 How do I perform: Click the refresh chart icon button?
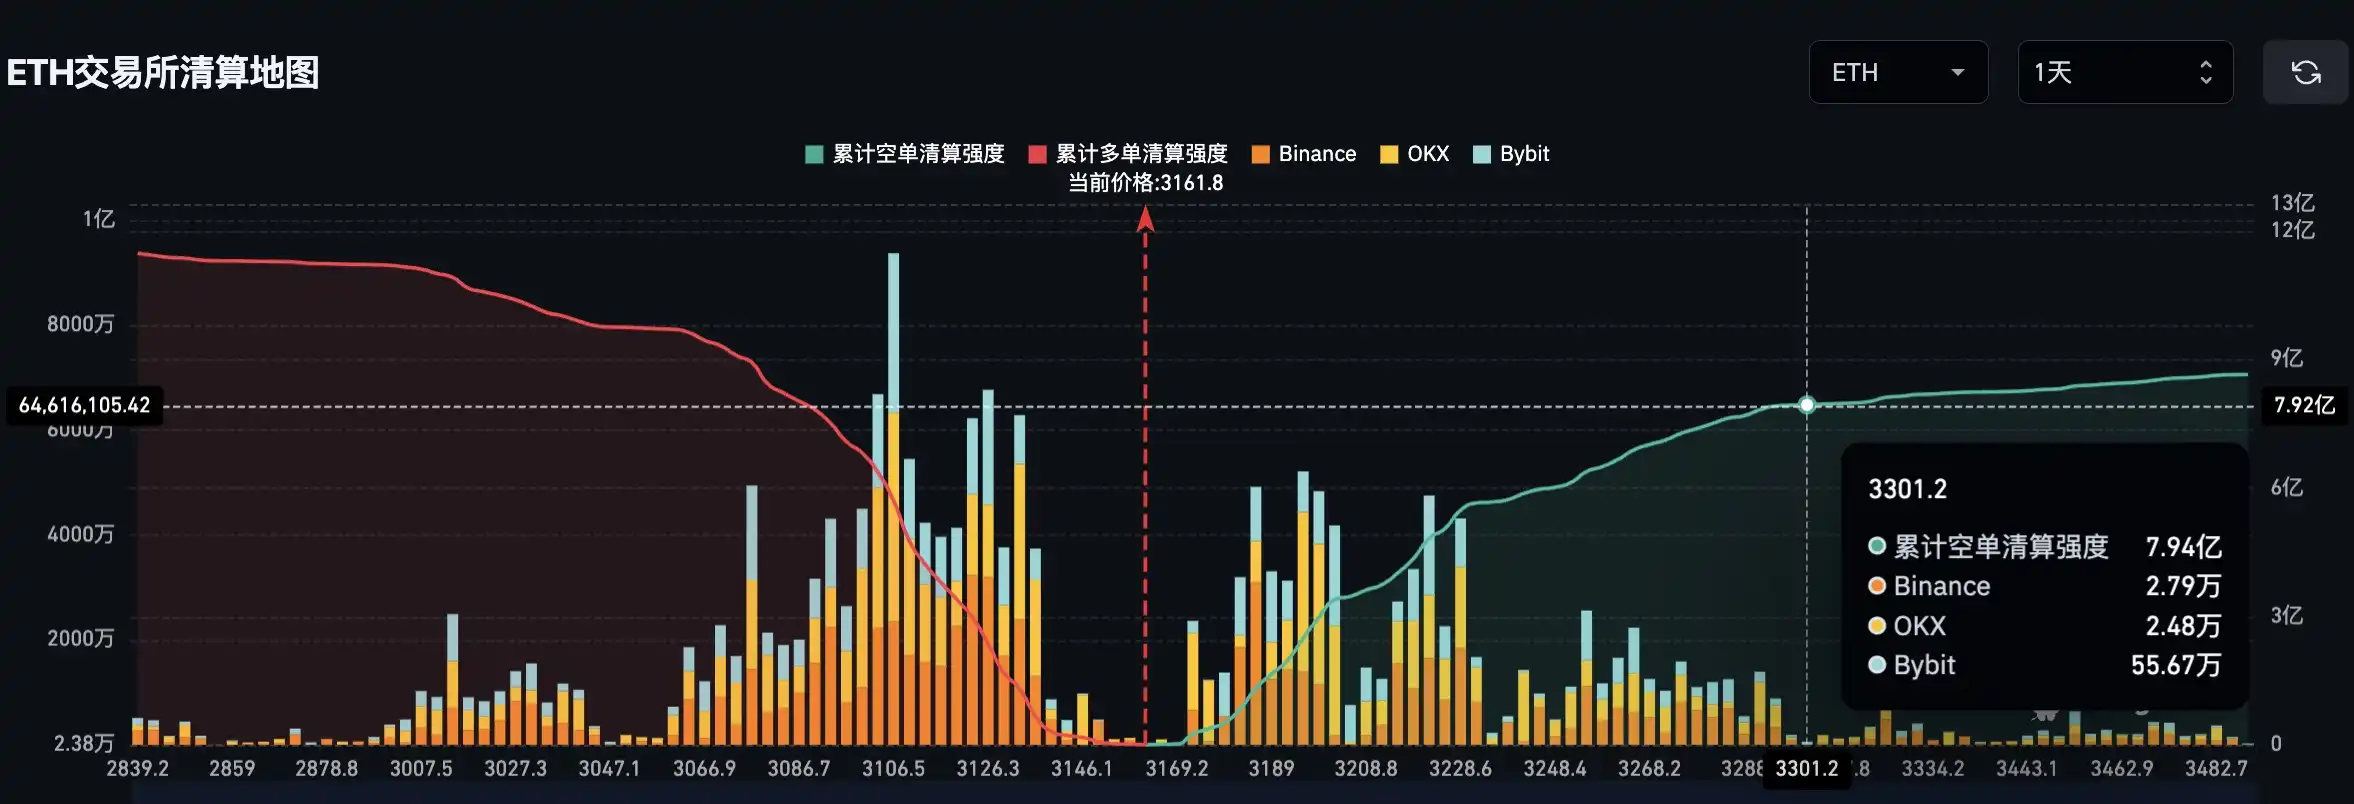click(x=2305, y=72)
